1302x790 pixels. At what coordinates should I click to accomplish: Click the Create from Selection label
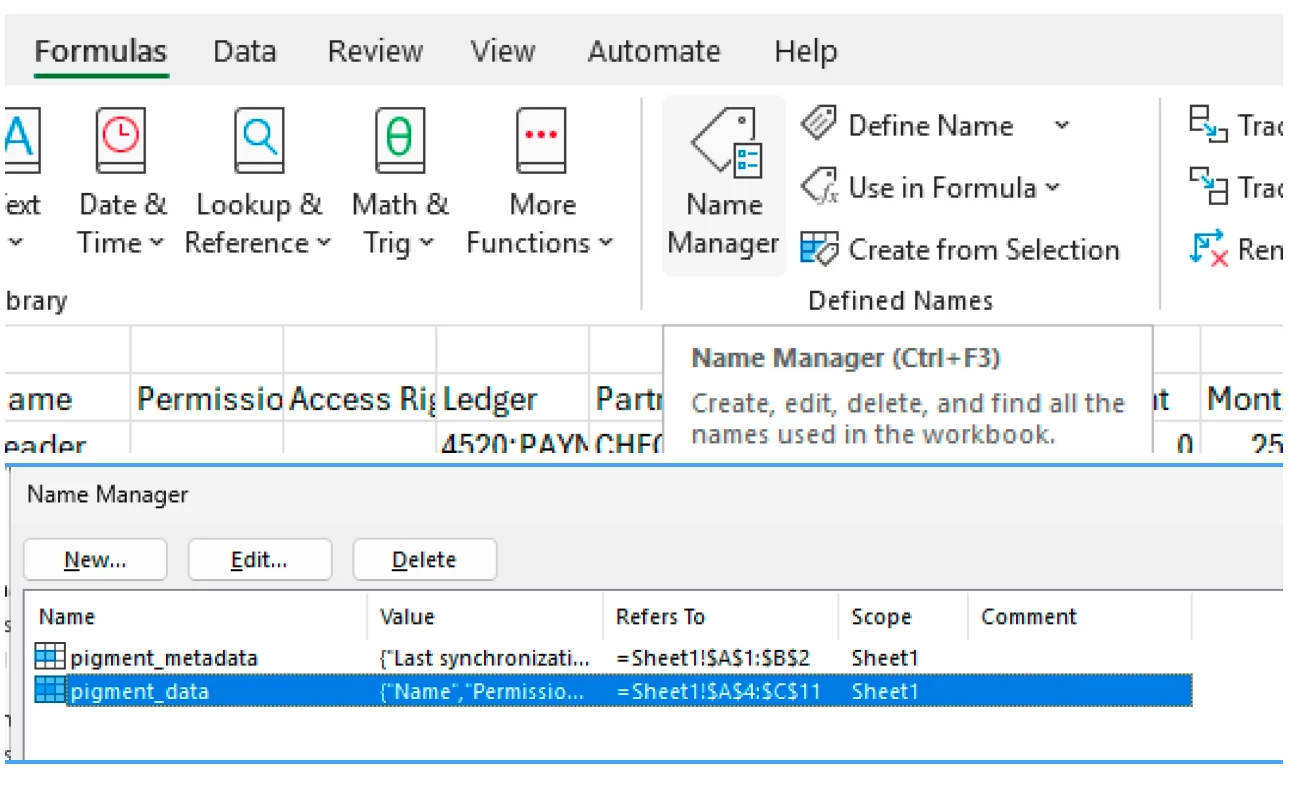pyautogui.click(x=984, y=250)
